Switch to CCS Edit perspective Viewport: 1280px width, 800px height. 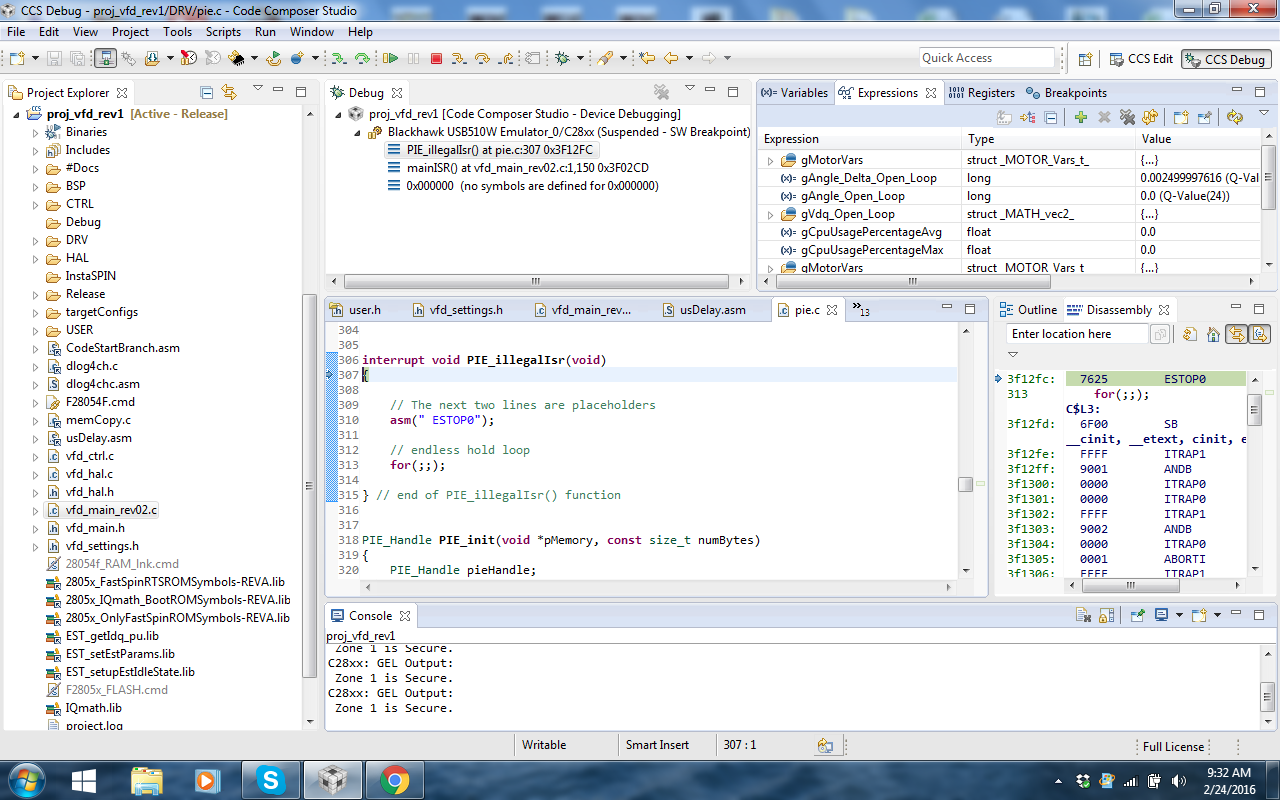(1140, 59)
